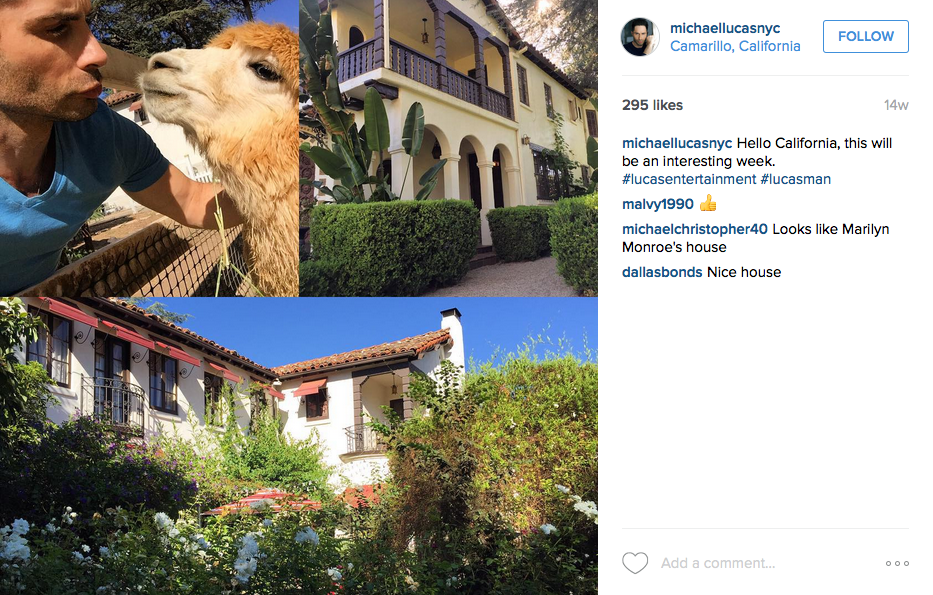
Task: Open the #lucasentertainment hashtag
Action: [x=689, y=179]
